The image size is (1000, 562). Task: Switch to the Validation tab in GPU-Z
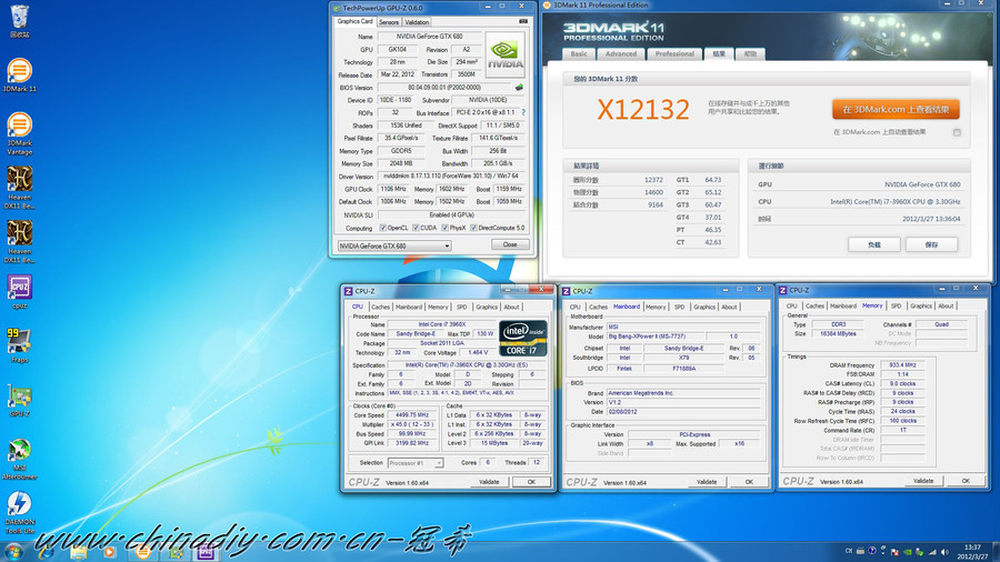(x=416, y=22)
